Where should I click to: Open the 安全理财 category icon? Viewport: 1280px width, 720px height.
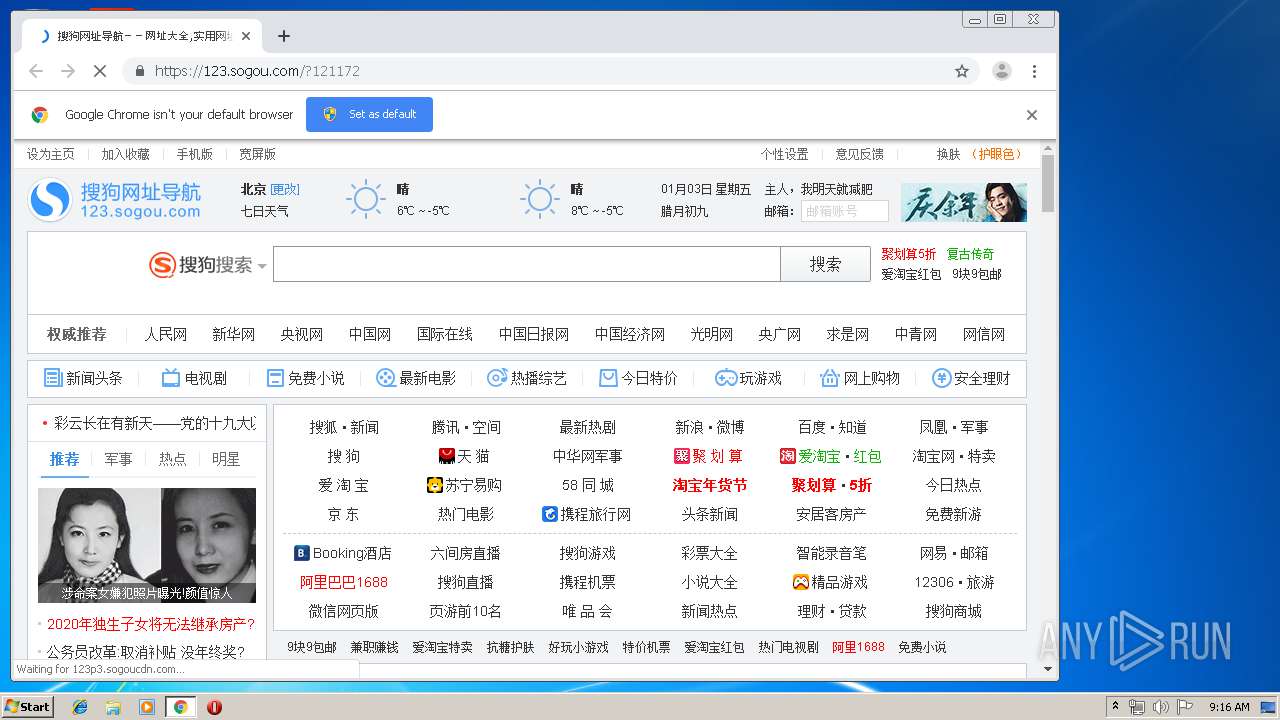(x=941, y=378)
